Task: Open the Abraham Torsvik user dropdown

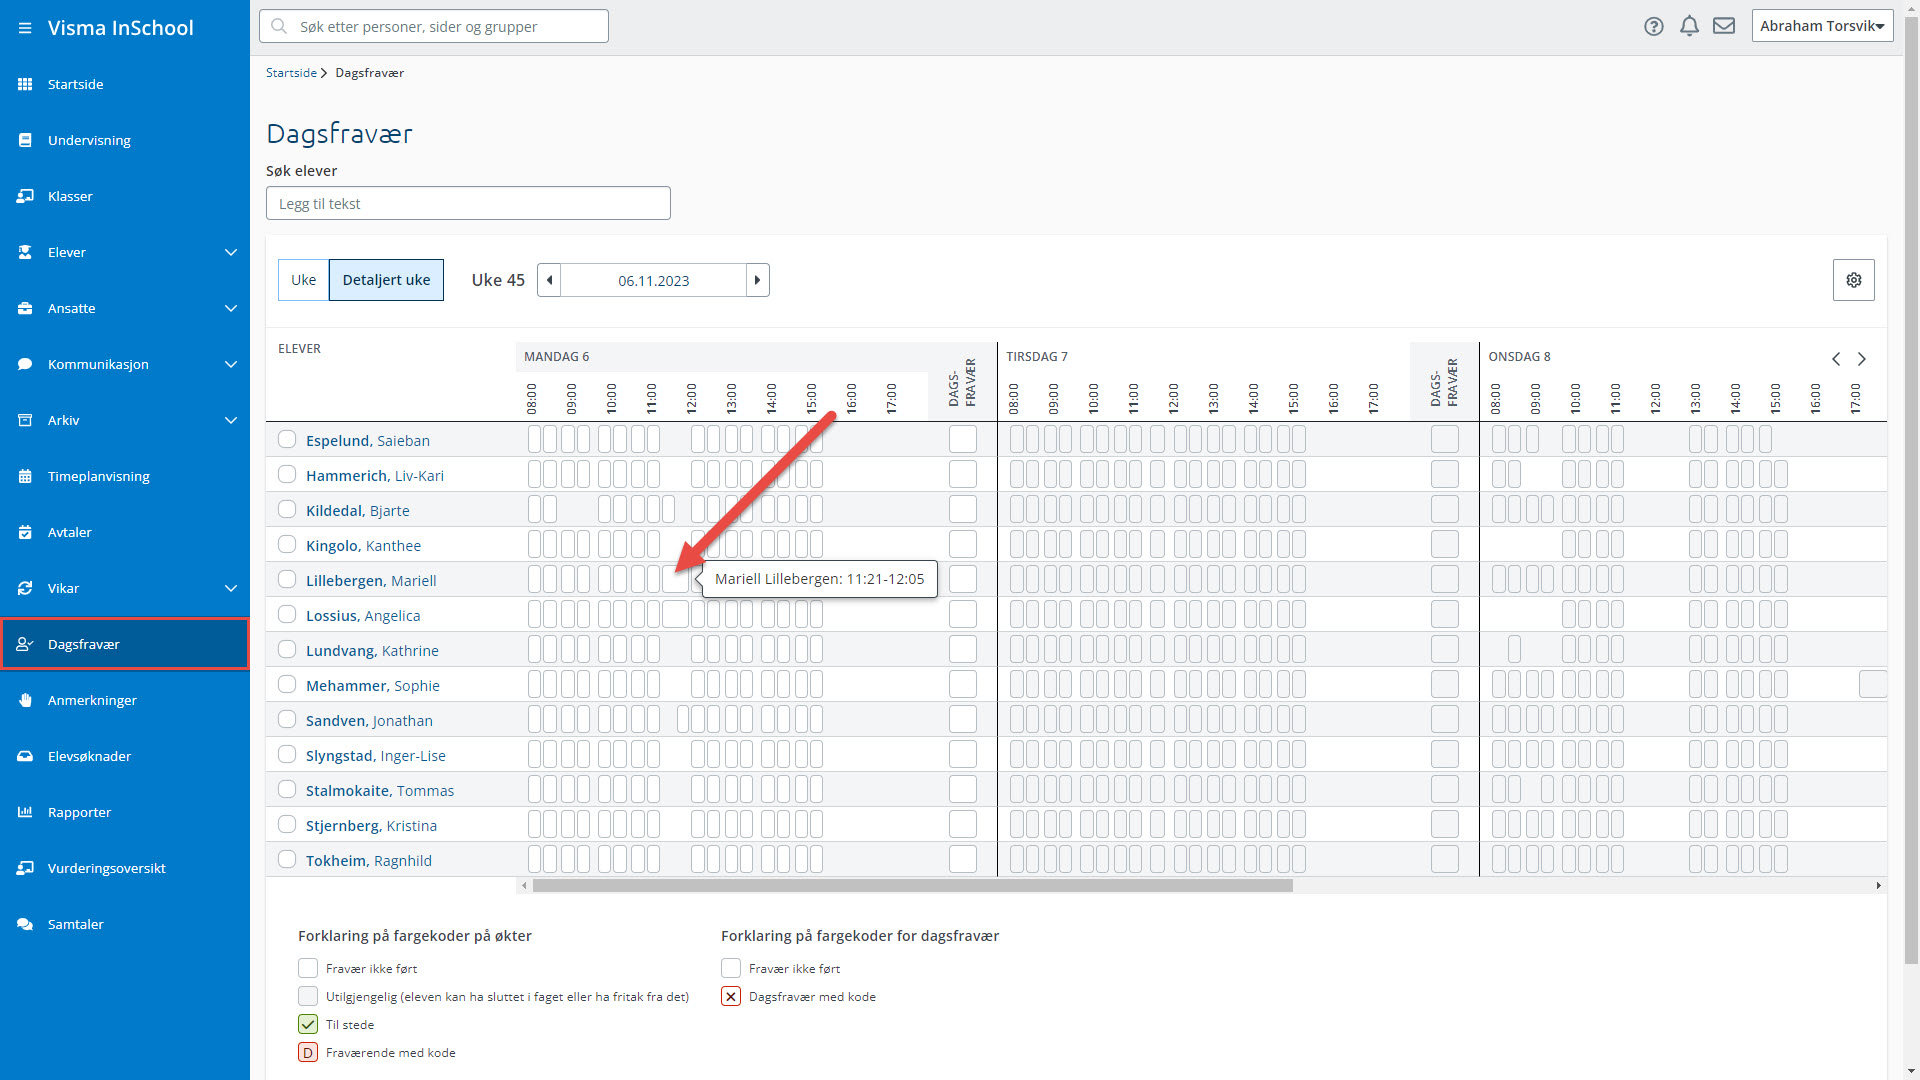Action: coord(1822,26)
